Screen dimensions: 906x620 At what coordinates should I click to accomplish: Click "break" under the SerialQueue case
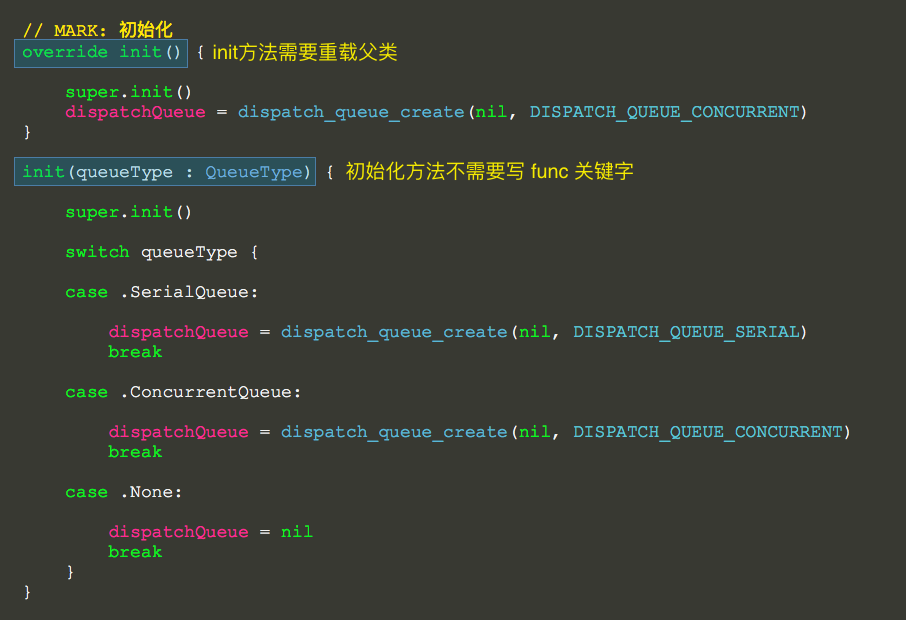(135, 352)
